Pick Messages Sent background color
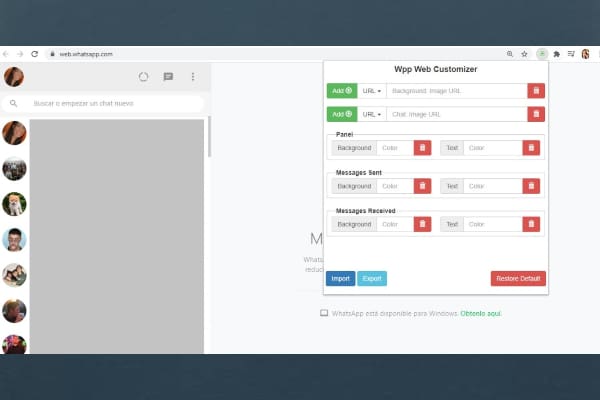This screenshot has height=400, width=600. coord(395,186)
